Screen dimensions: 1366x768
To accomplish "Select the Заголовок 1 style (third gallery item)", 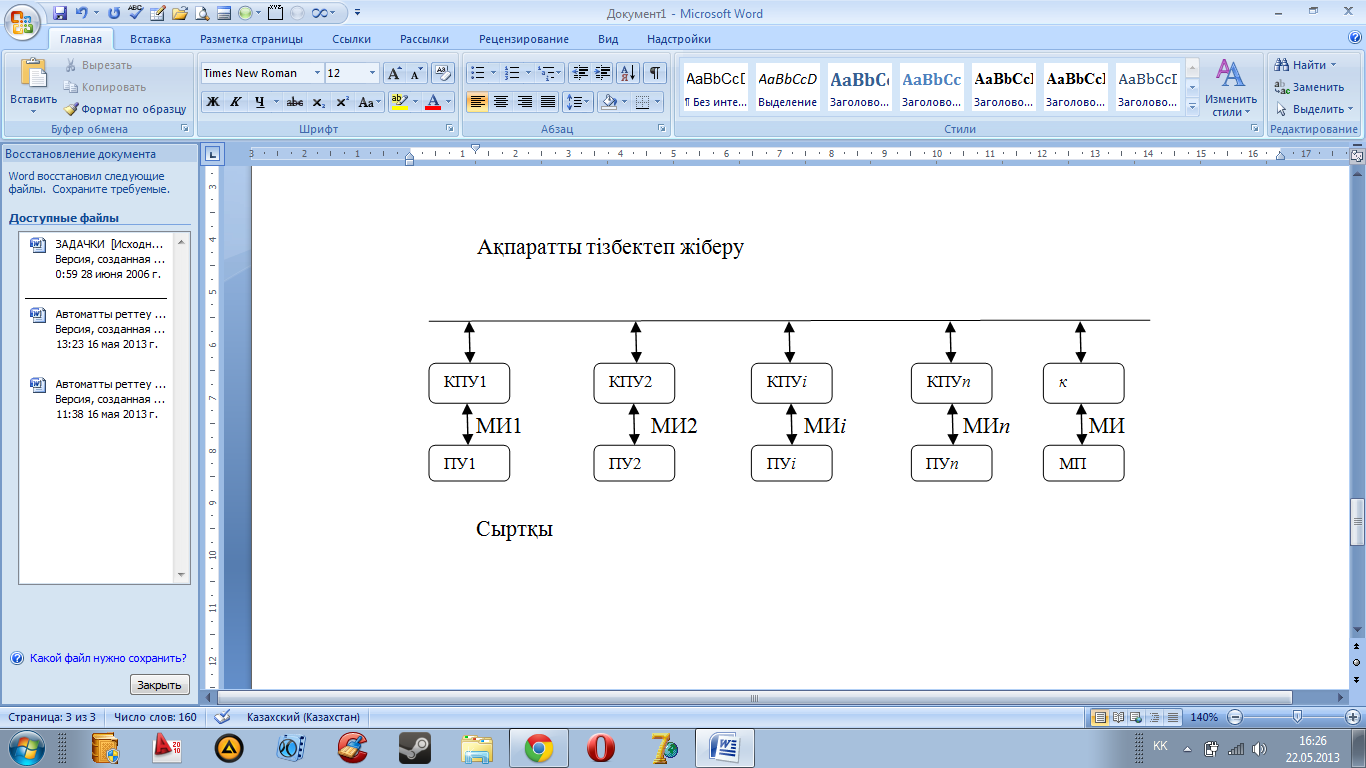I will click(x=859, y=88).
